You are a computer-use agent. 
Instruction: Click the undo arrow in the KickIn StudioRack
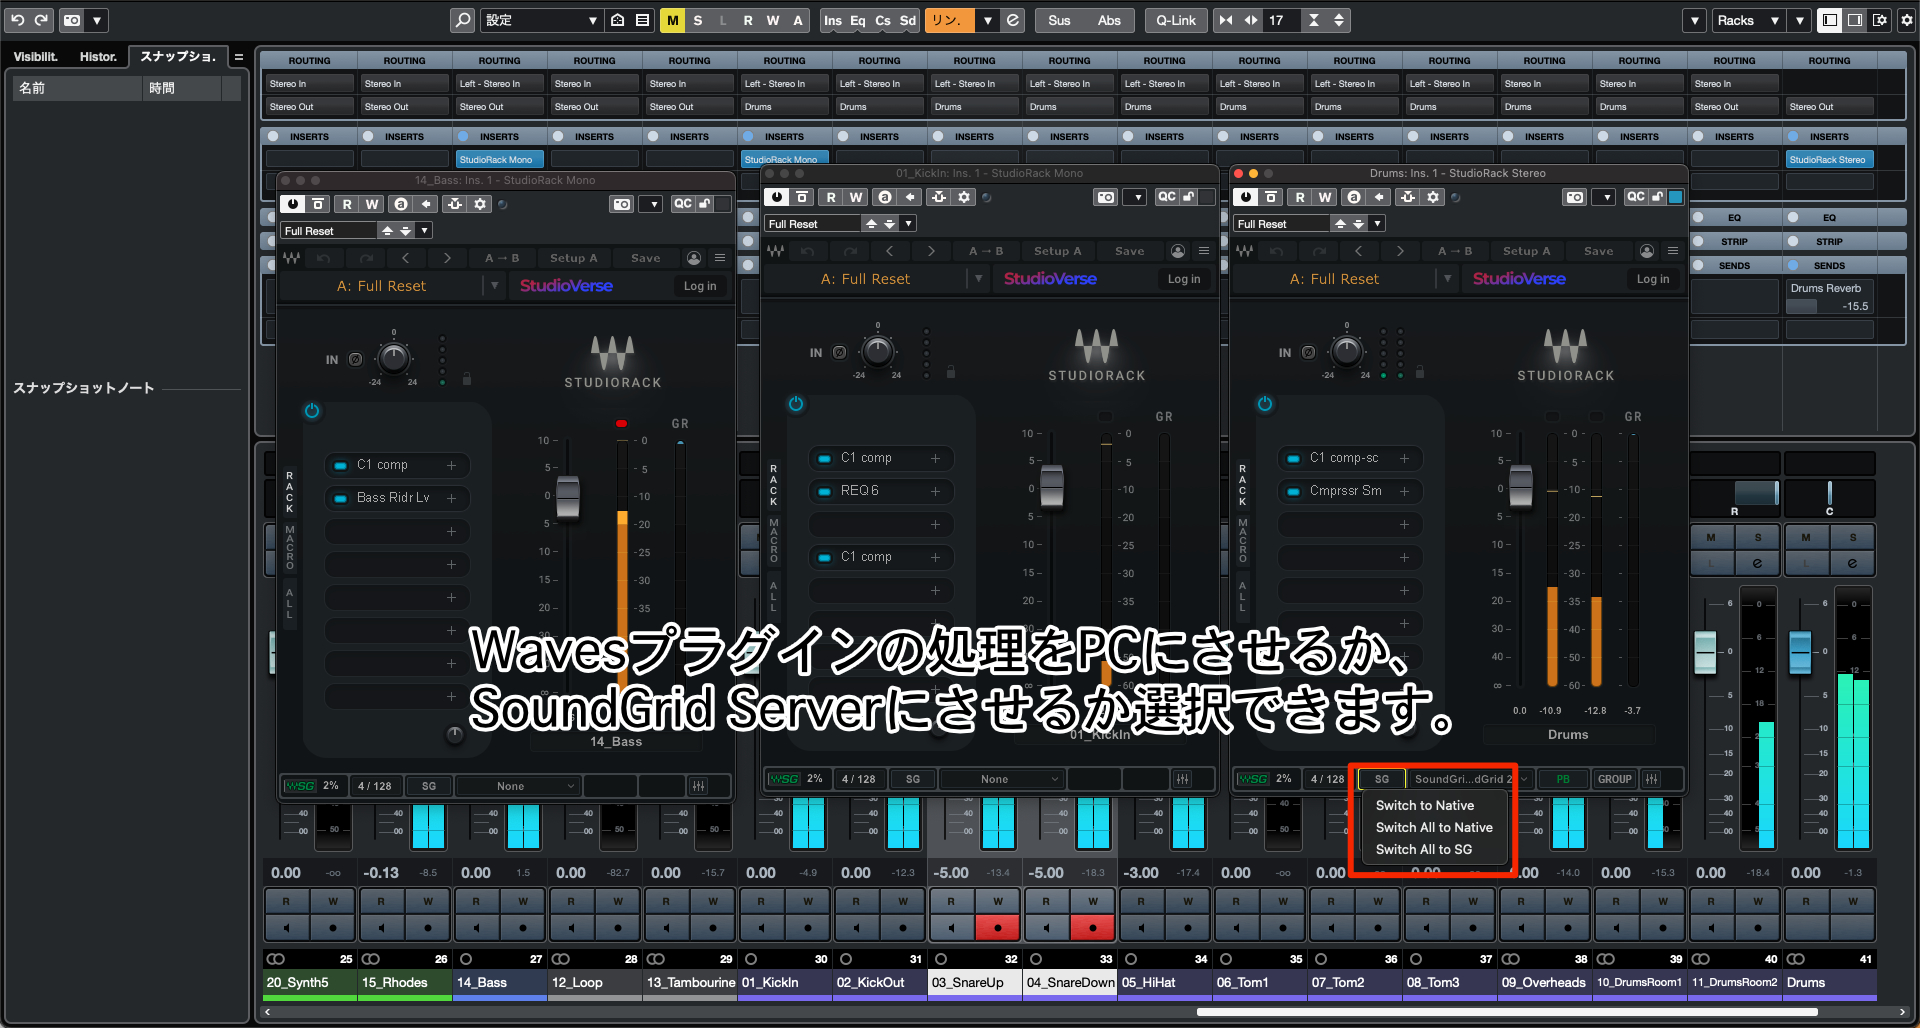(808, 251)
